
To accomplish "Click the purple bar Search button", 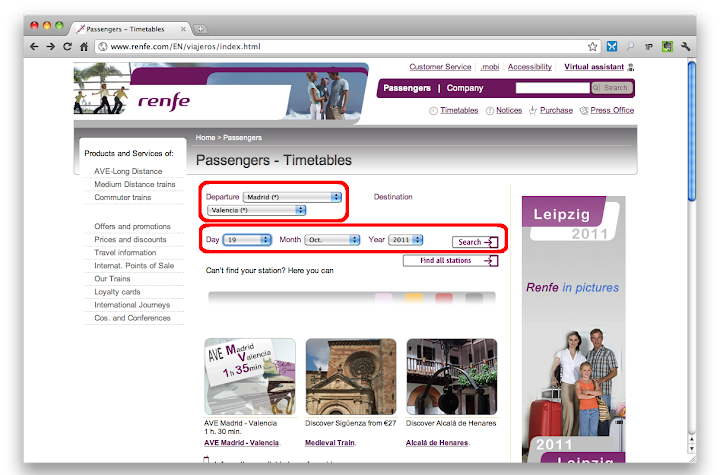I will (612, 88).
